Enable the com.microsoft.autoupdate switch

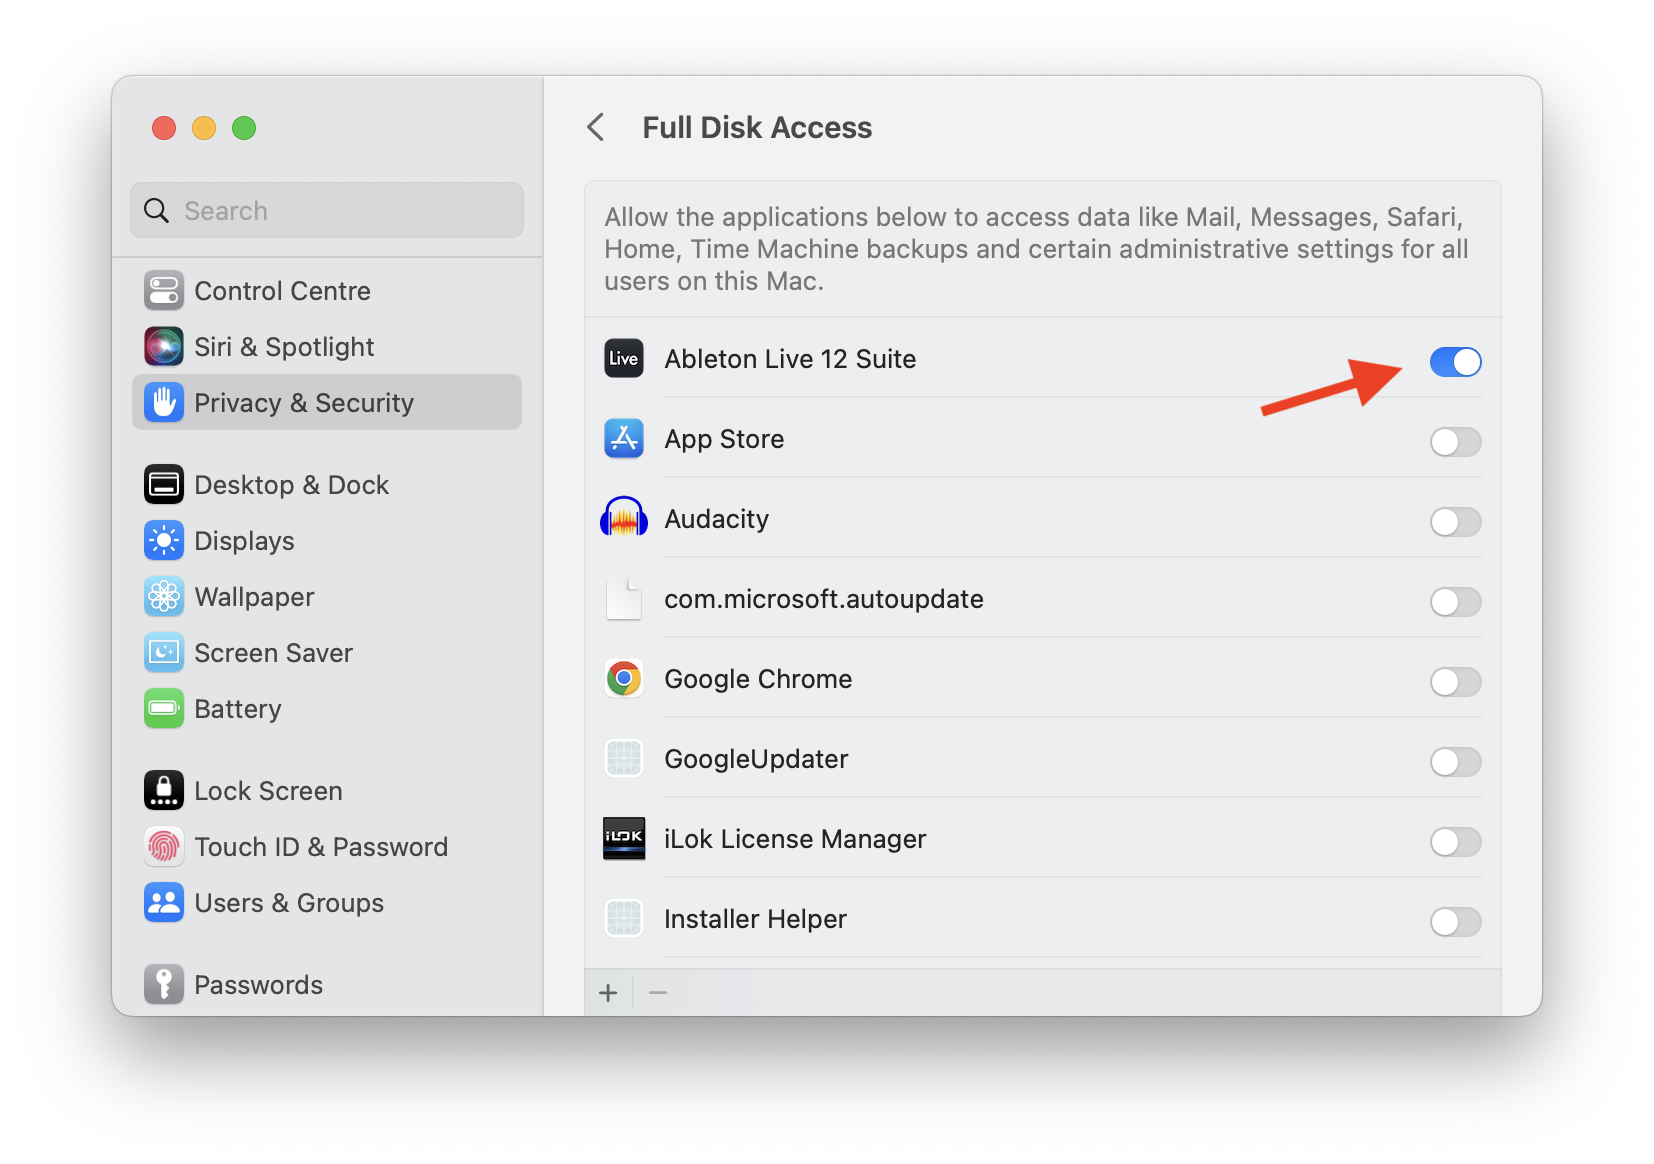point(1455,602)
